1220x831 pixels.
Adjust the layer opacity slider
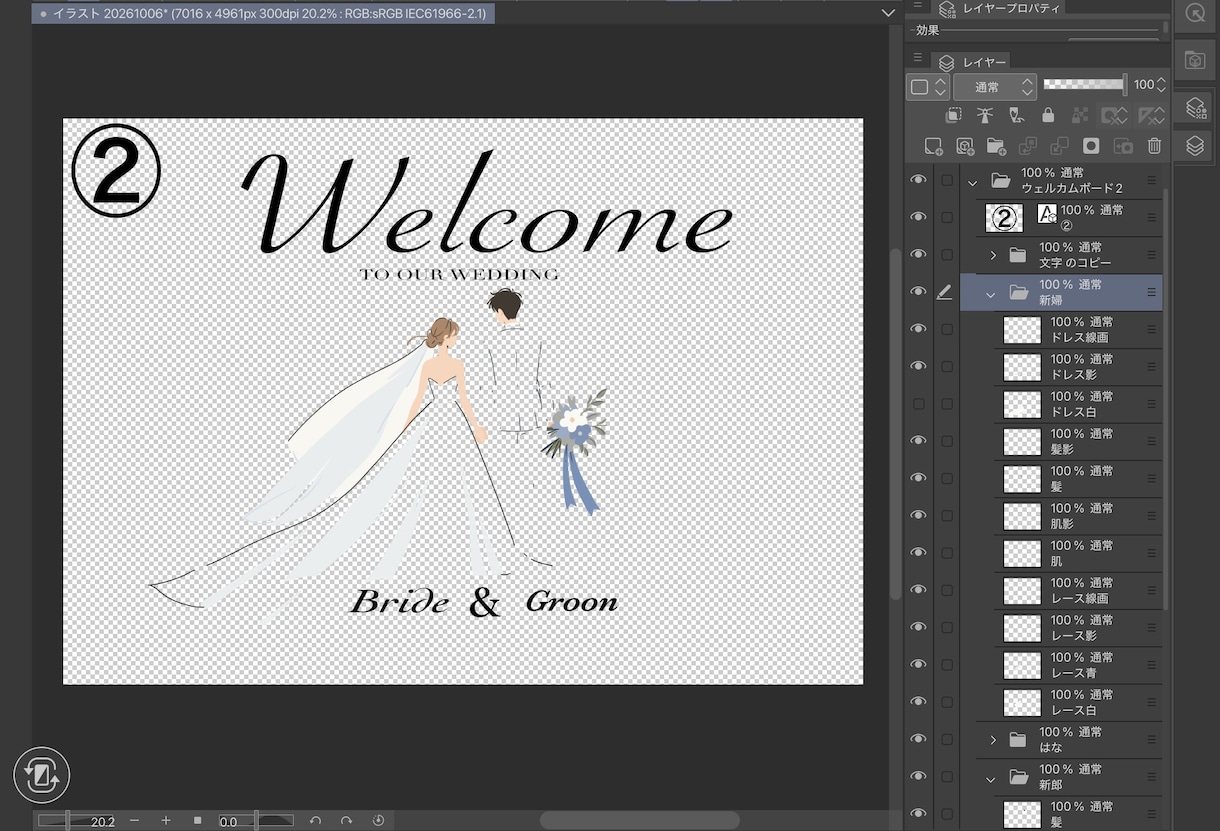coord(1084,85)
